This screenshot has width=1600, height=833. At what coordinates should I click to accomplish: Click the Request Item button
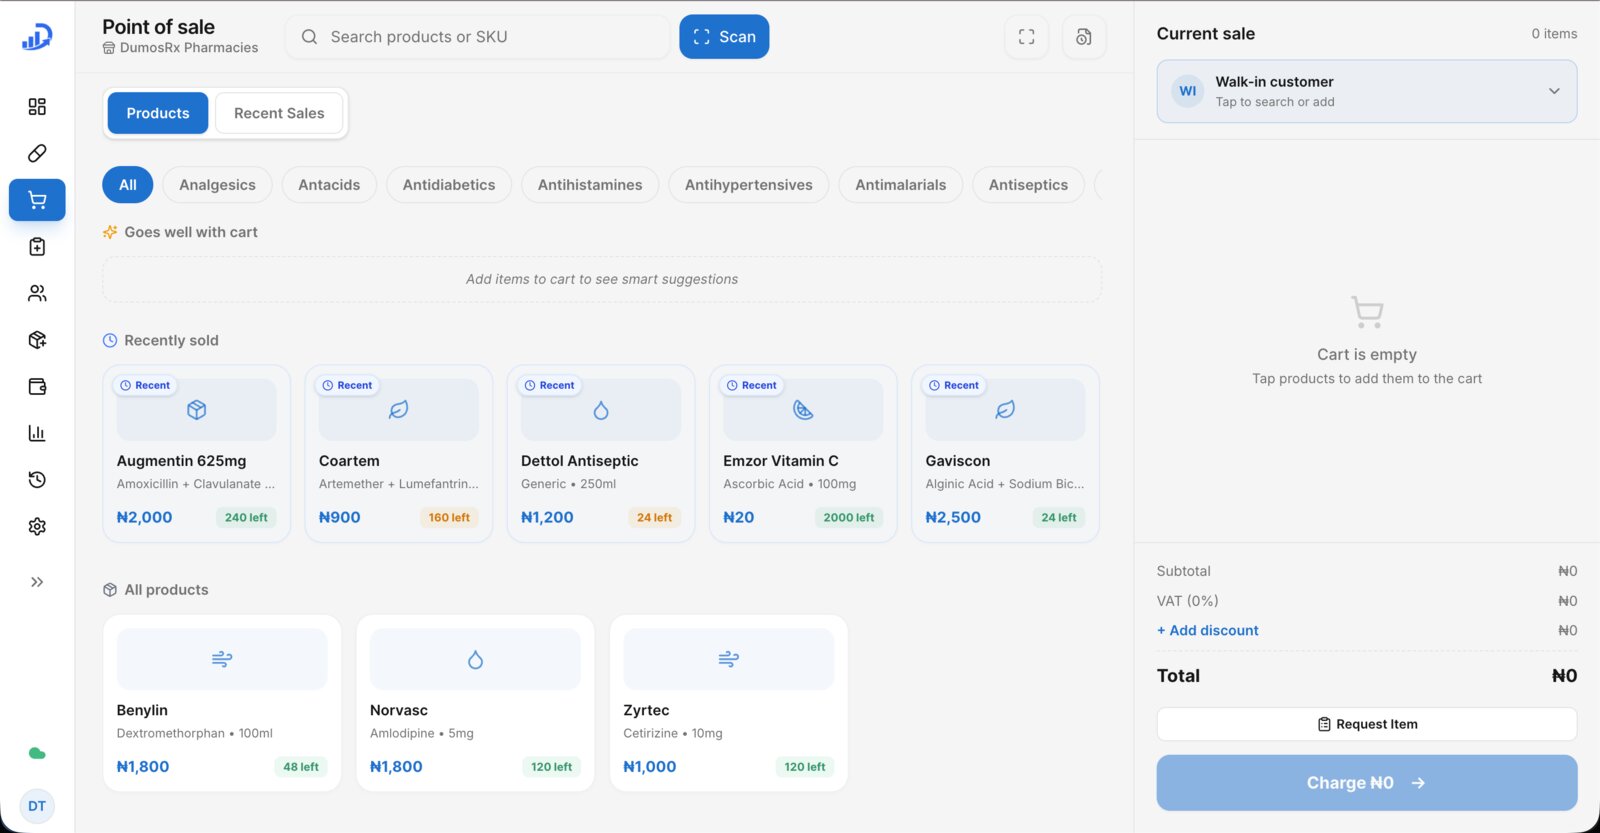[x=1367, y=724]
